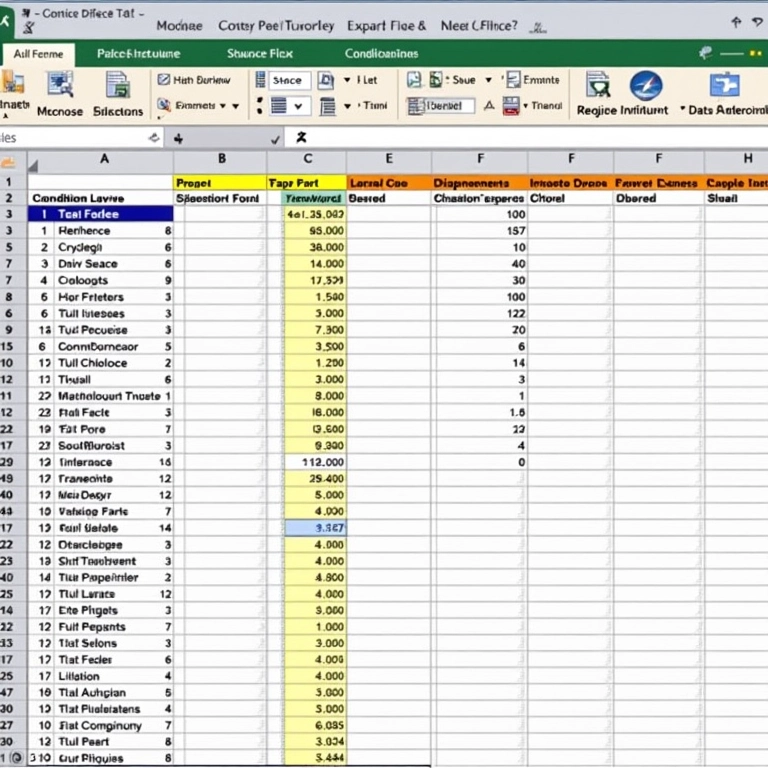The height and width of the screenshot is (768, 768).
Task: Select the yellow Proget header cell
Action: [221, 183]
